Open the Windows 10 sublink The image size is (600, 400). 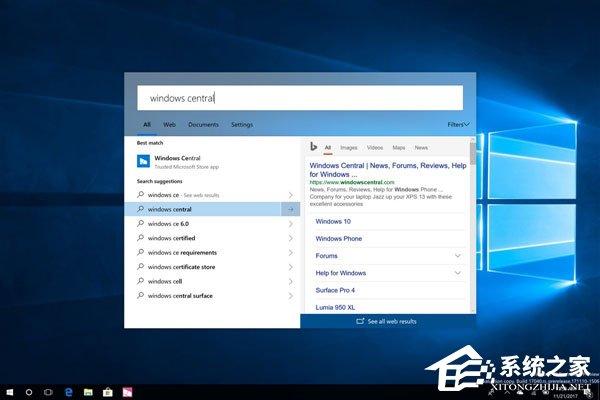point(333,221)
